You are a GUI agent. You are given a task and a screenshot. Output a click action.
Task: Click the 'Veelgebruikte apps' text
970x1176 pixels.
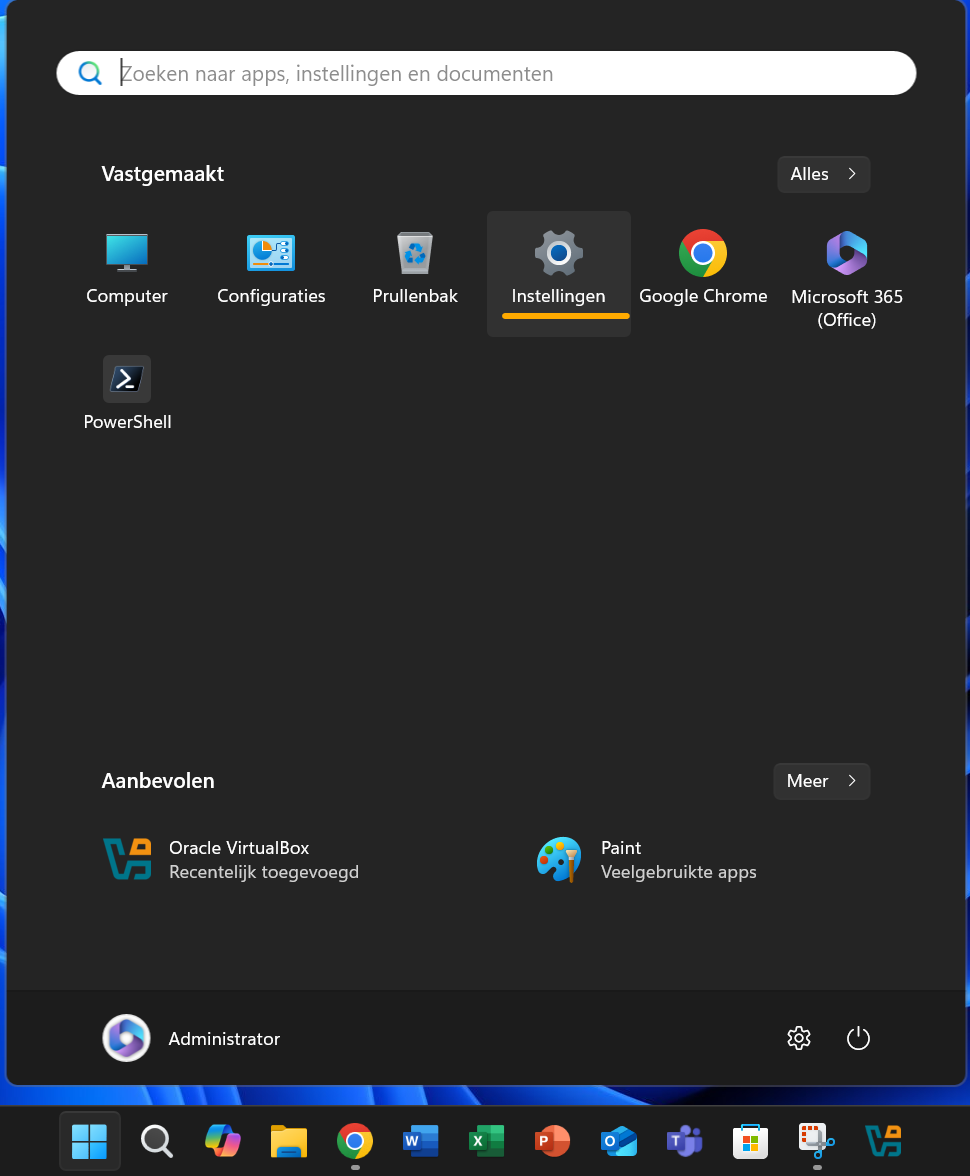coord(679,872)
